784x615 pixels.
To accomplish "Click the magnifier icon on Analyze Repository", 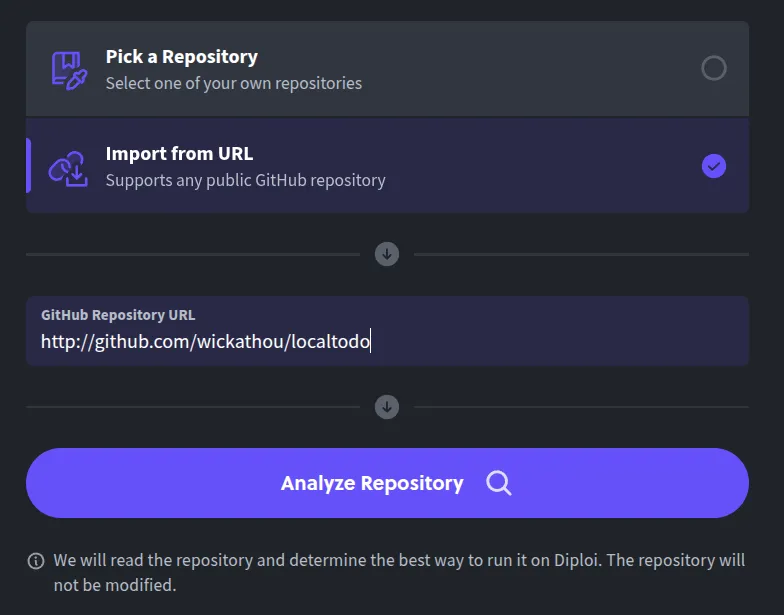I will (499, 483).
